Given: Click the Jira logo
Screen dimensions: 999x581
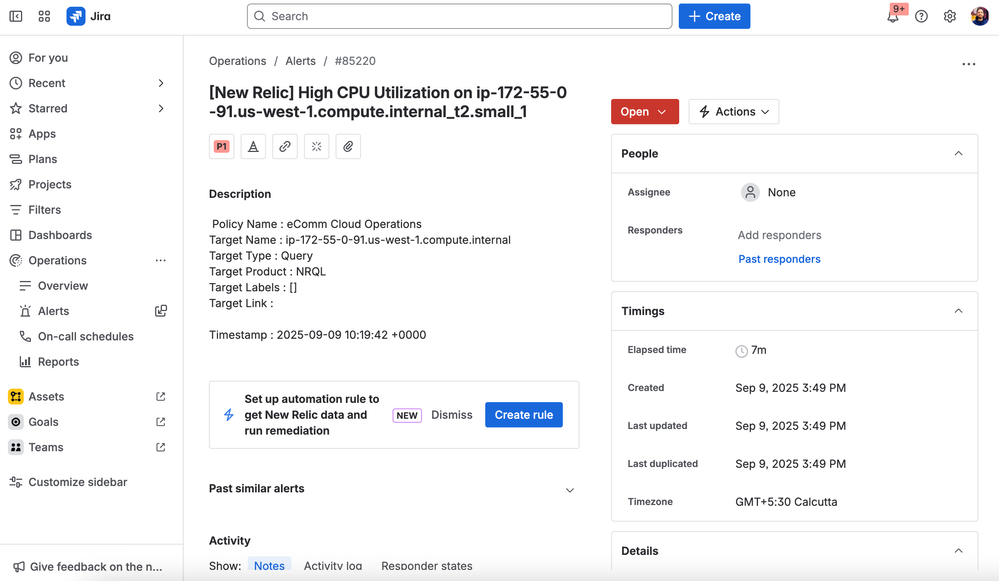Looking at the screenshot, I should click(x=89, y=17).
